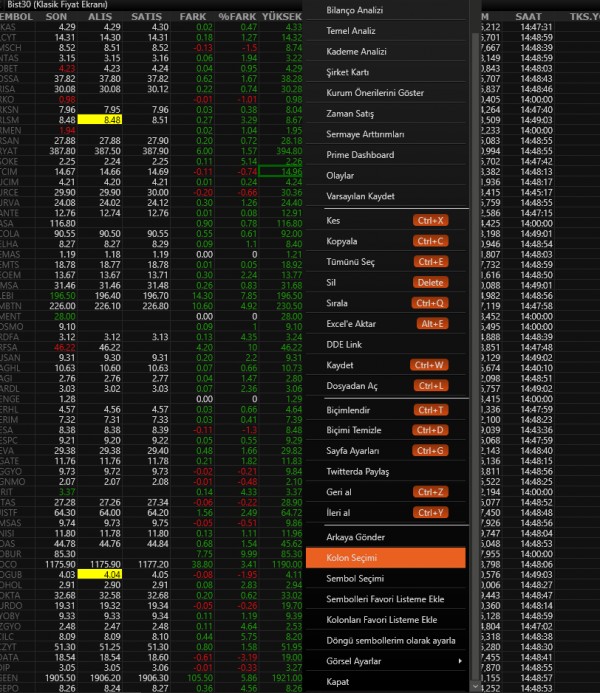Select Geri al (Ctrl+Z) item
This screenshot has width=600, height=693.
385,492
